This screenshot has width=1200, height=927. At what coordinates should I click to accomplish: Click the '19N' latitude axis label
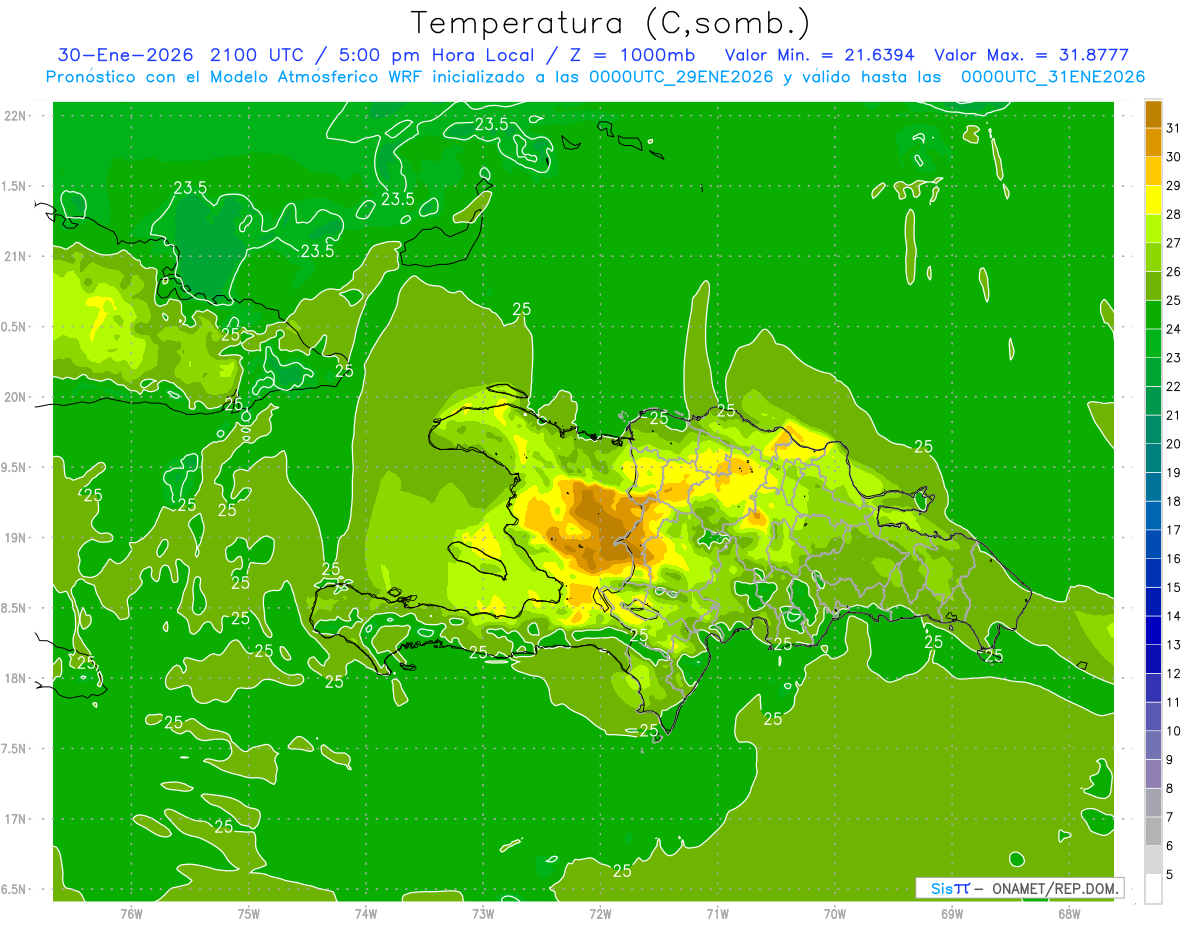(x=15, y=537)
